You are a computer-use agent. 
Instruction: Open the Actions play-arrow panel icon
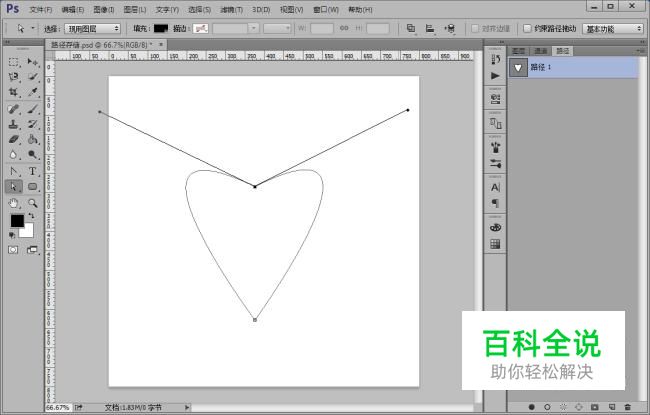(x=495, y=76)
